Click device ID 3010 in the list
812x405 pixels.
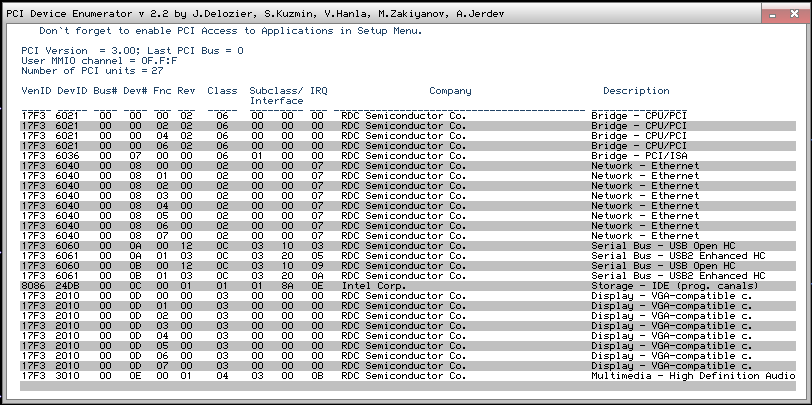tap(67, 376)
